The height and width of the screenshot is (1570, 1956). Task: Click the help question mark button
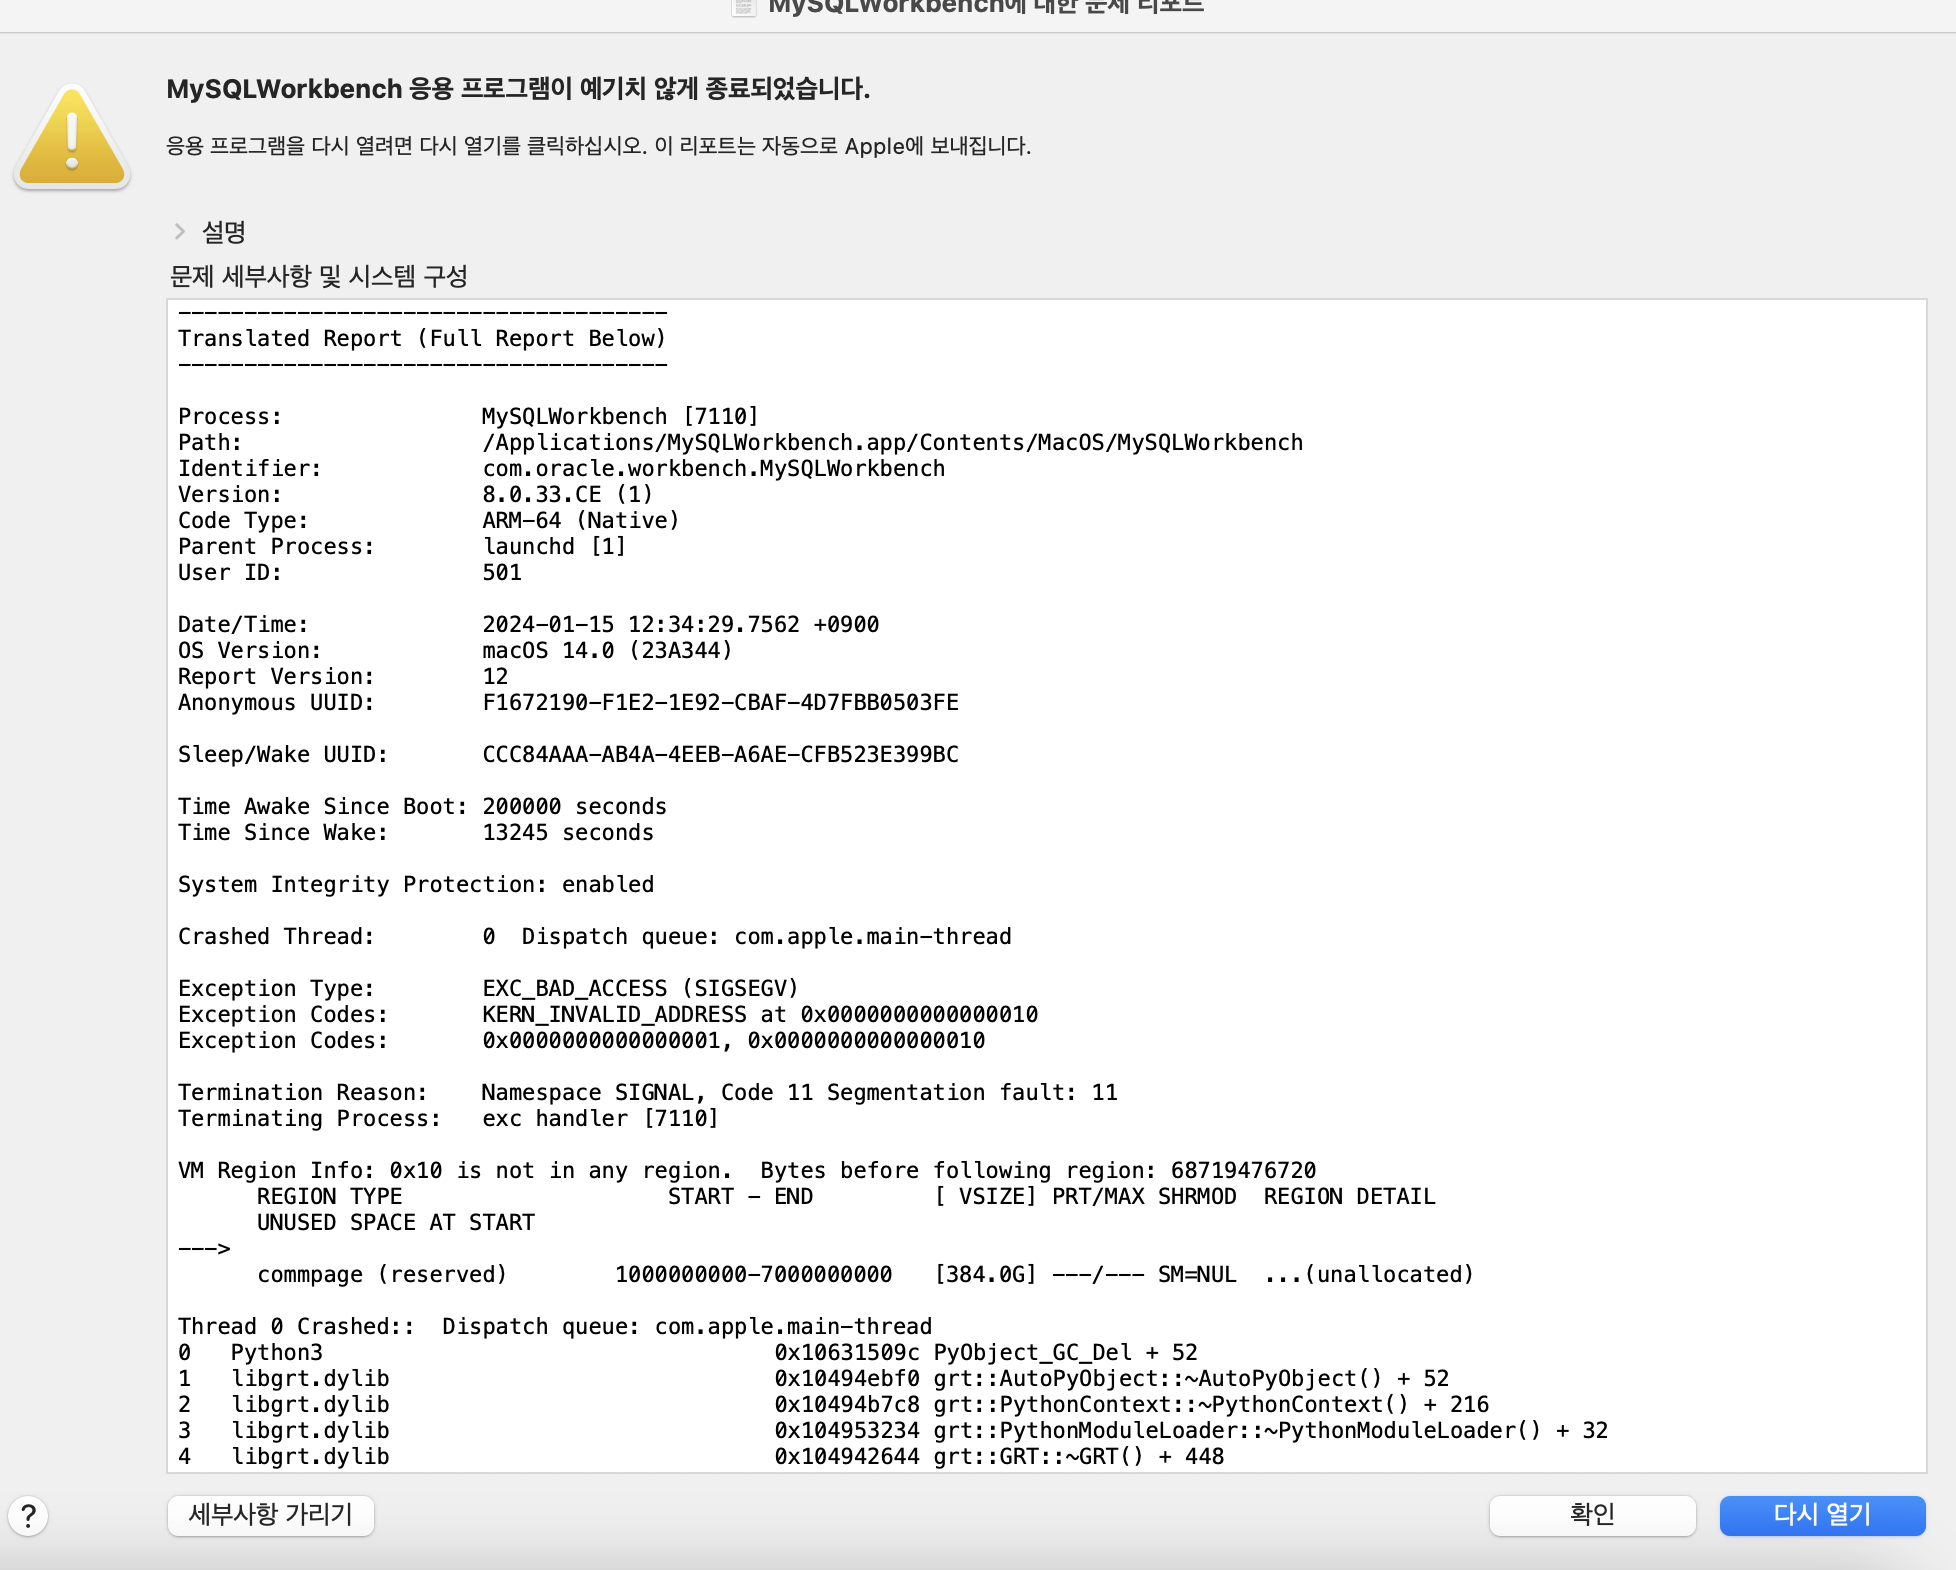[x=28, y=1516]
